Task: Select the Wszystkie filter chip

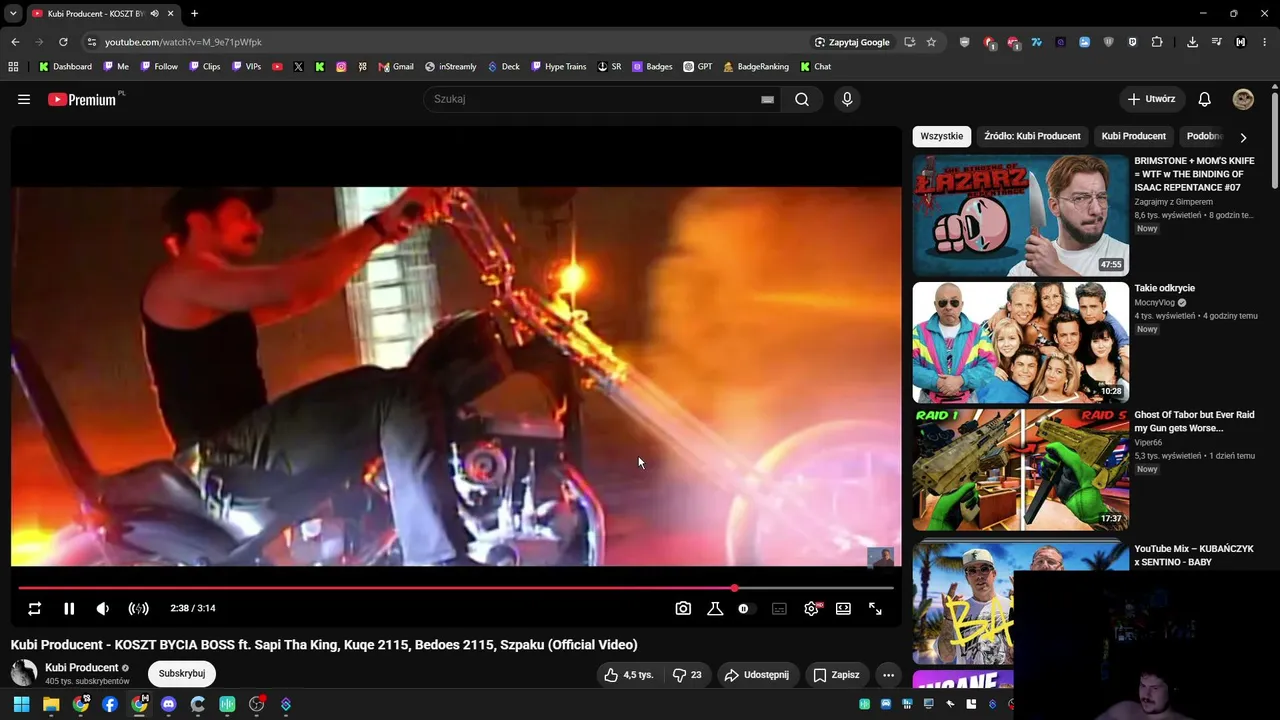Action: tap(942, 136)
